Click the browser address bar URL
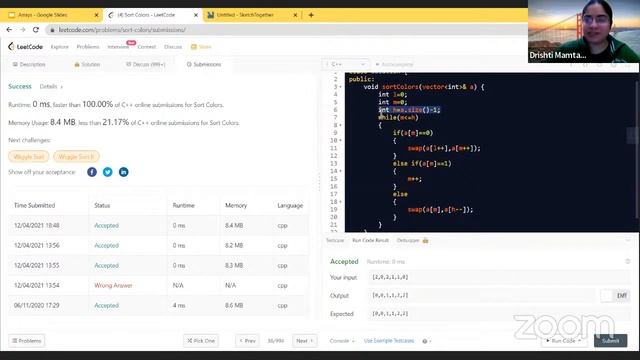Viewport: 640px width, 360px height. 122,30
